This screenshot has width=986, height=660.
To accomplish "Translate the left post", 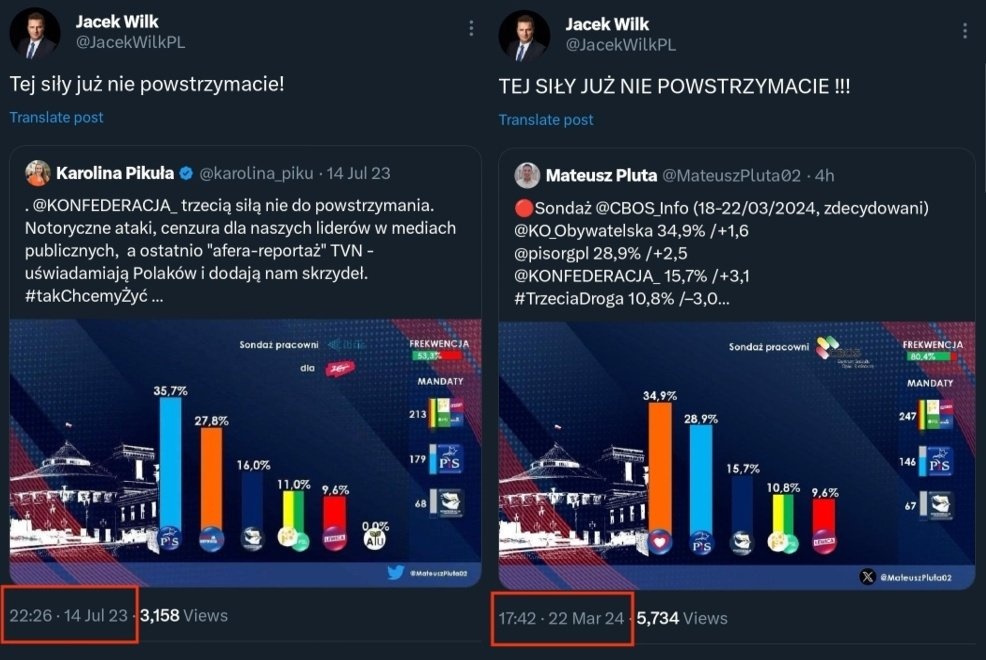I will tap(56, 117).
